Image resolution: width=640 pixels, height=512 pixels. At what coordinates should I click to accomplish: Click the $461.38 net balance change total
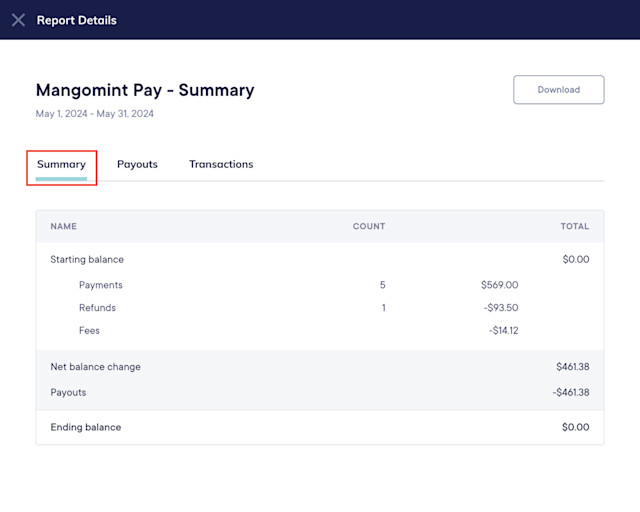point(573,367)
